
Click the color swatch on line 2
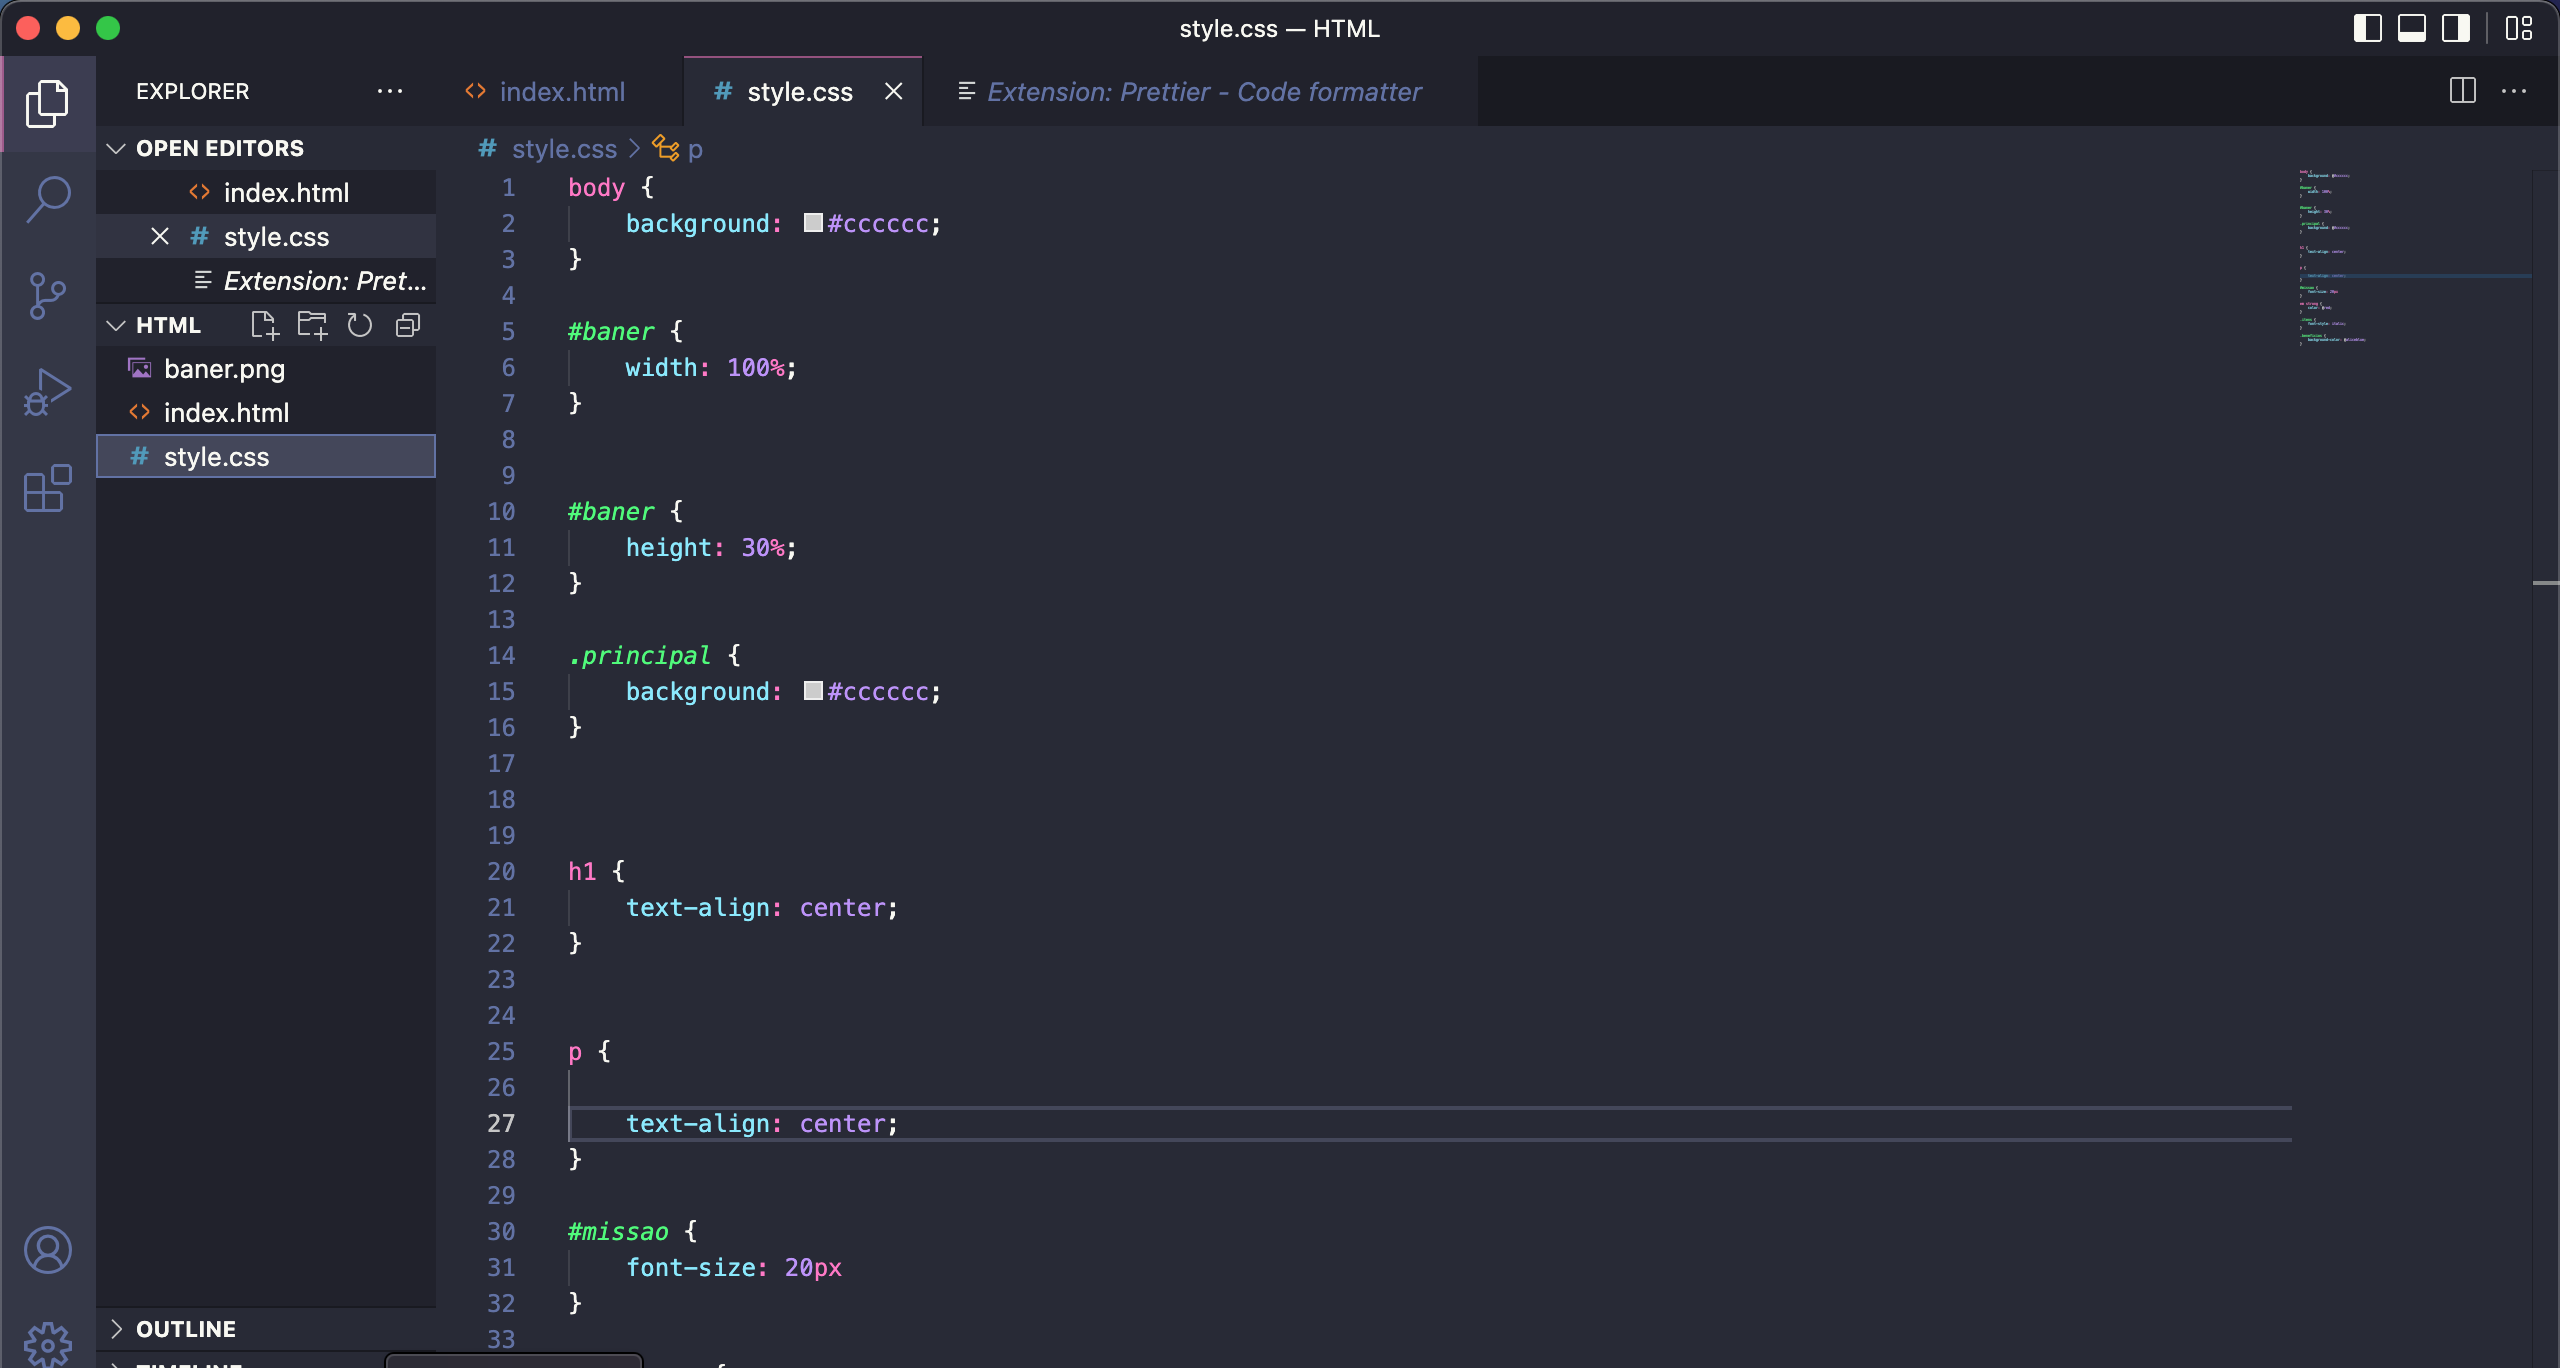click(x=813, y=223)
